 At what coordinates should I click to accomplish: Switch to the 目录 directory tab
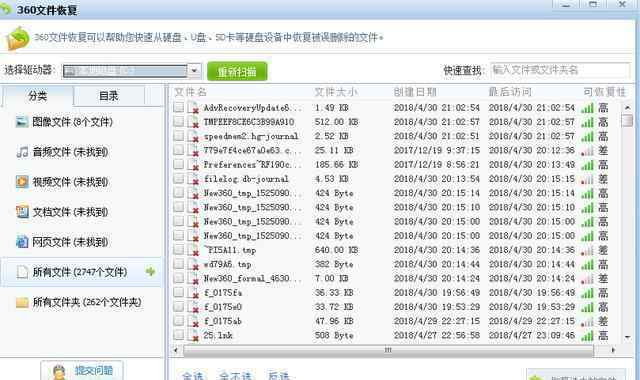109,96
